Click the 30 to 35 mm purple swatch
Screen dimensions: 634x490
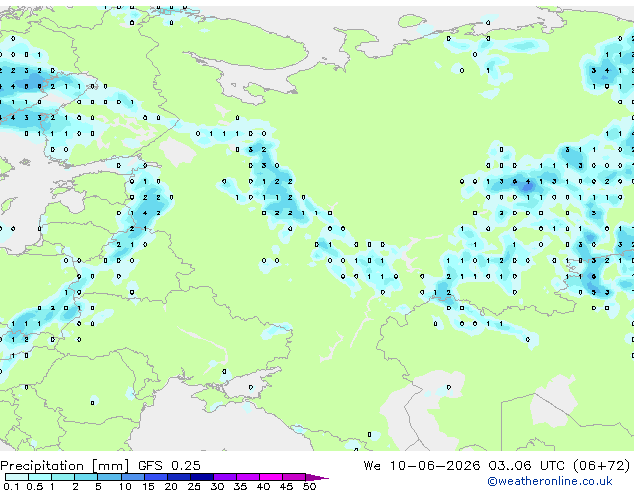click(x=225, y=477)
